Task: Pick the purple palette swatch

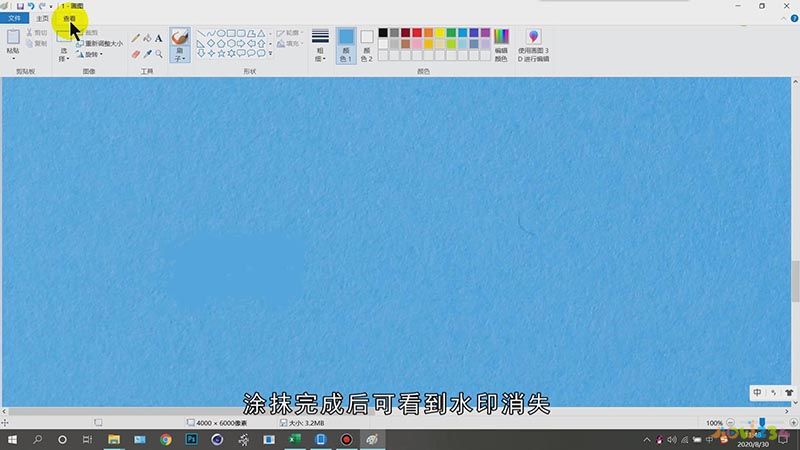Action: [x=485, y=33]
